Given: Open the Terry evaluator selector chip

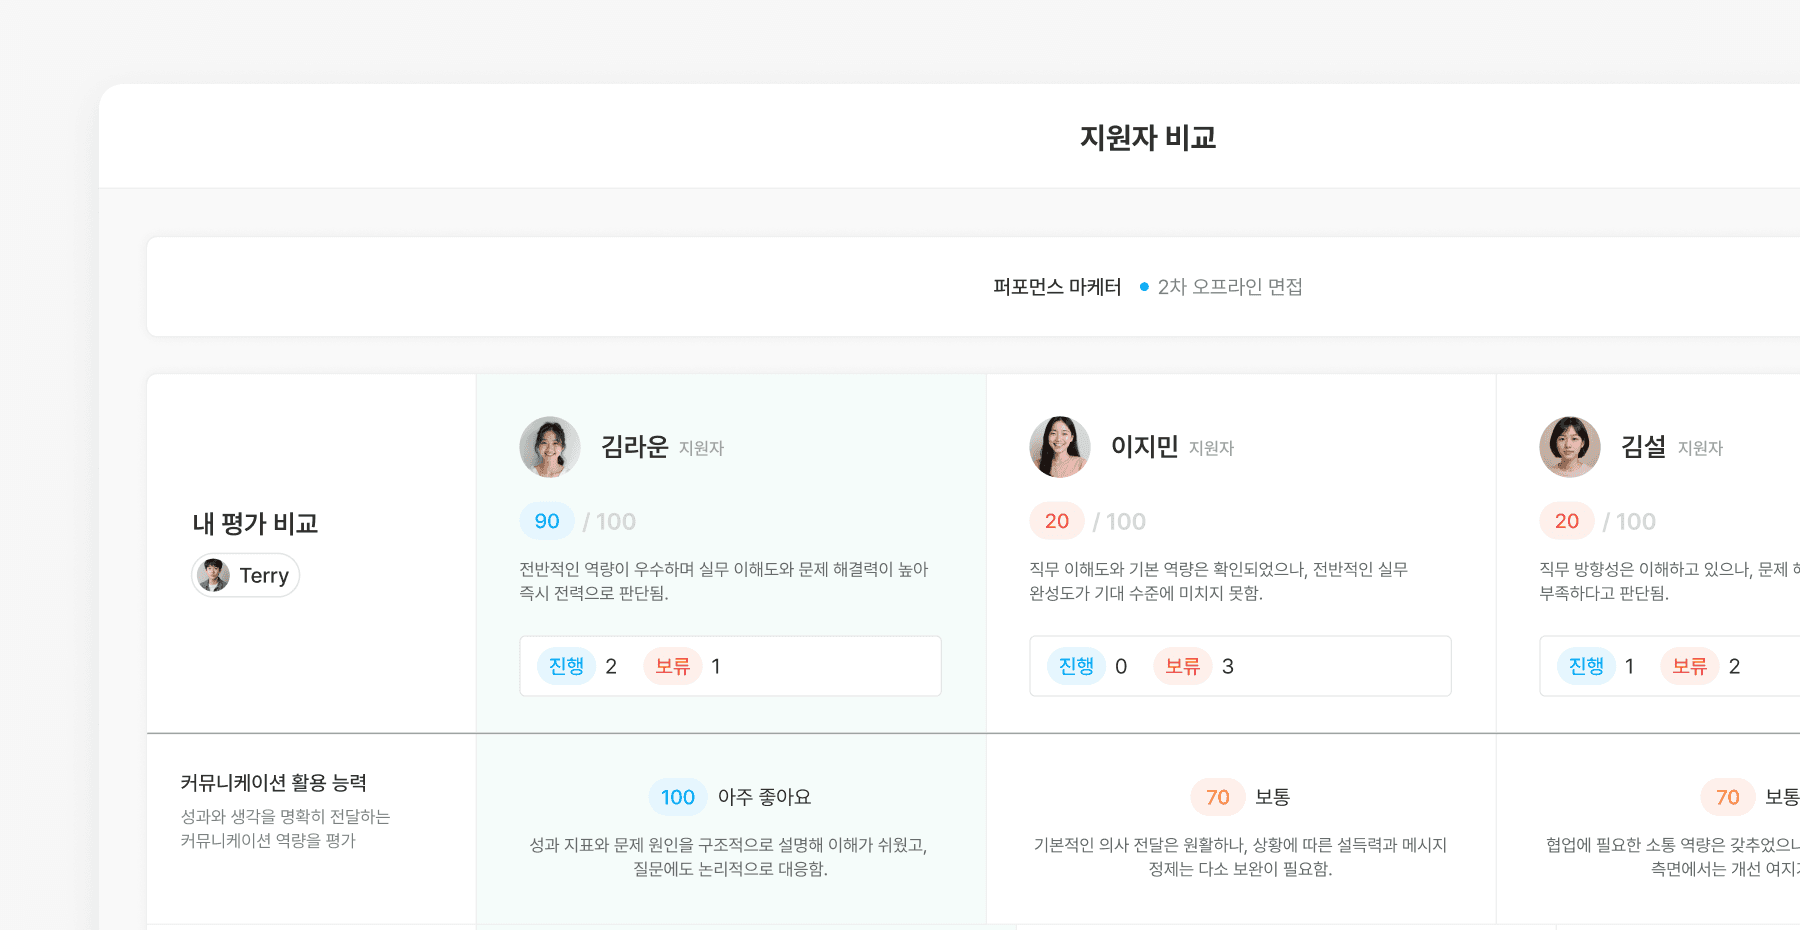Looking at the screenshot, I should click(246, 576).
